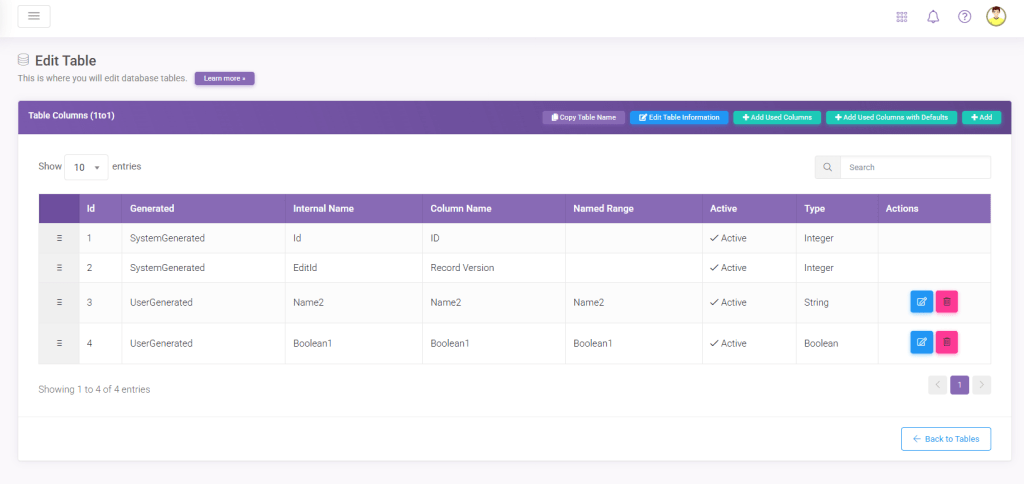Click the Copy Table Name button
The width and height of the screenshot is (1024, 484).
click(583, 117)
